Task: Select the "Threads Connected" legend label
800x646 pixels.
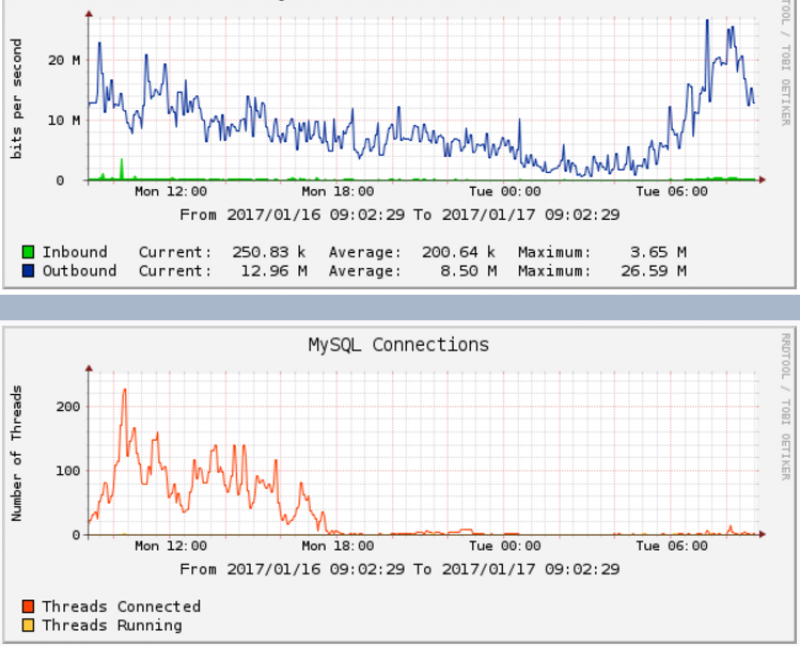Action: pos(121,606)
